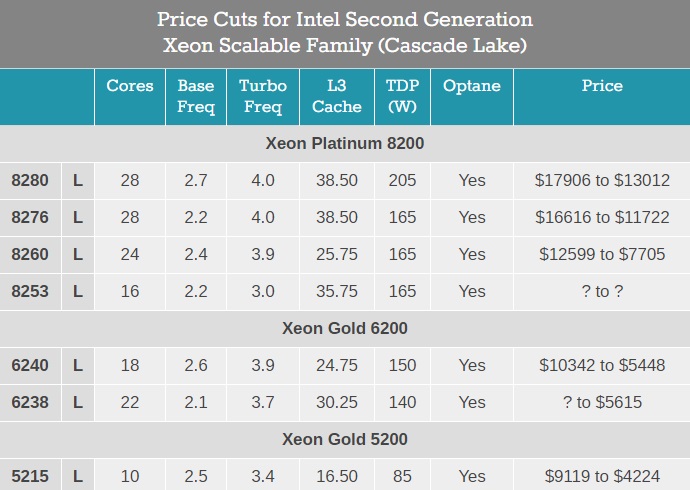Select the Turbo Freq column header
The width and height of the screenshot is (690, 490).
tap(263, 96)
